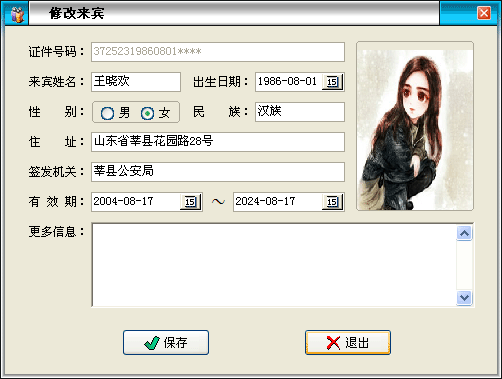The width and height of the screenshot is (502, 379).
Task: Select the 男 gender radio button
Action: [x=107, y=113]
